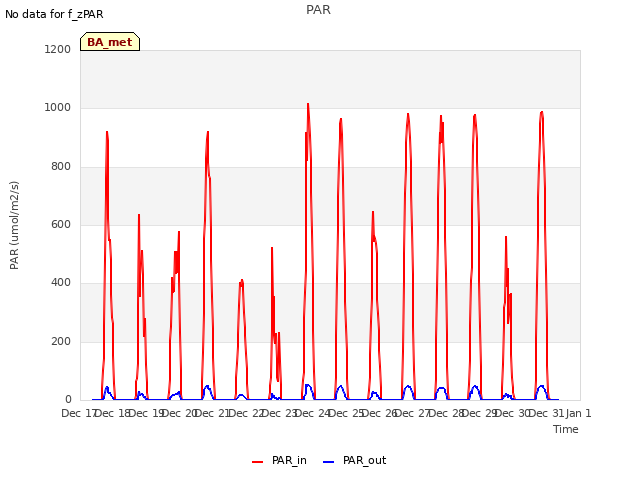Click the Jan 1 x-axis tick label
Image resolution: width=640 pixels, height=480 pixels.
(x=578, y=413)
